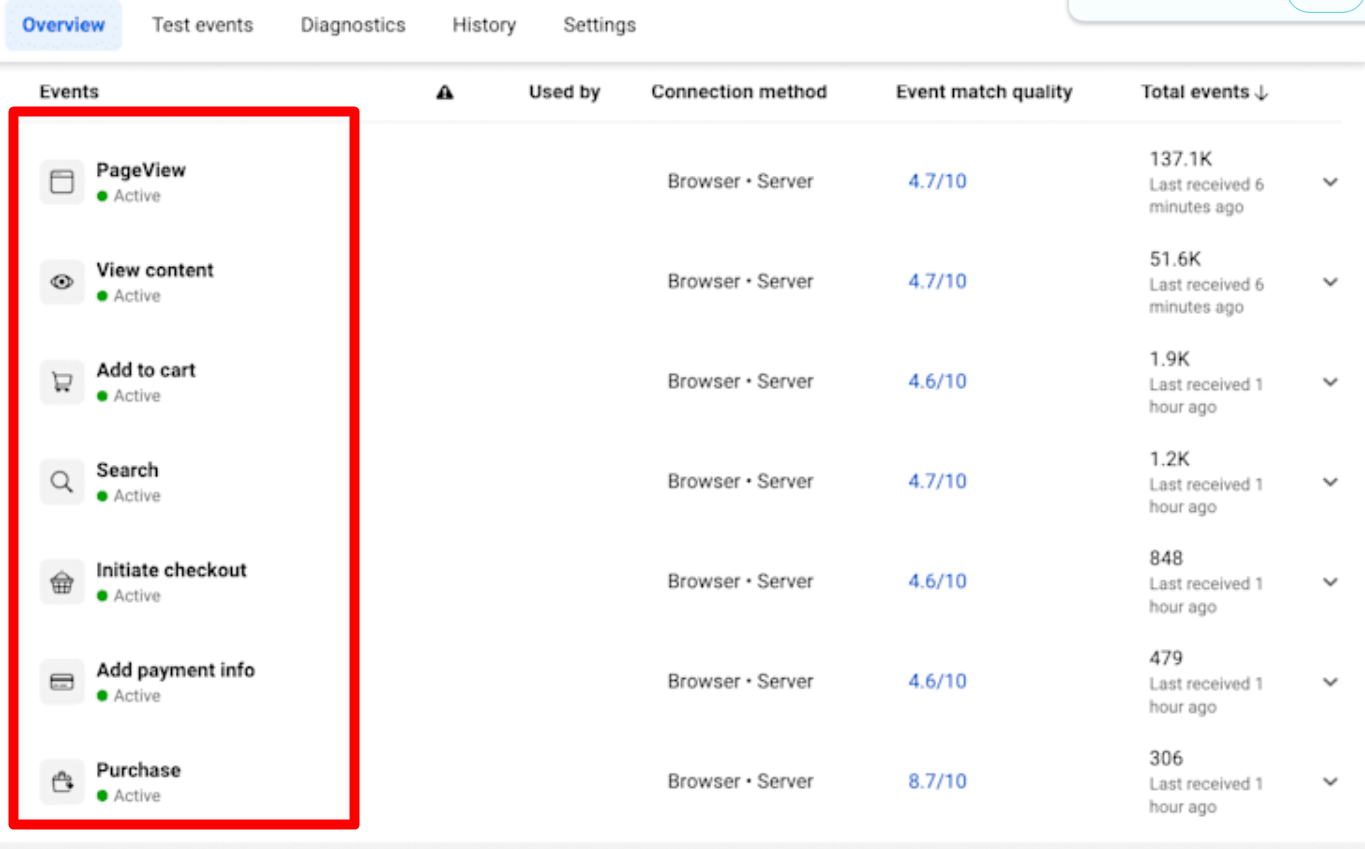Go to the History tab
This screenshot has width=1365, height=849.
coord(484,25)
